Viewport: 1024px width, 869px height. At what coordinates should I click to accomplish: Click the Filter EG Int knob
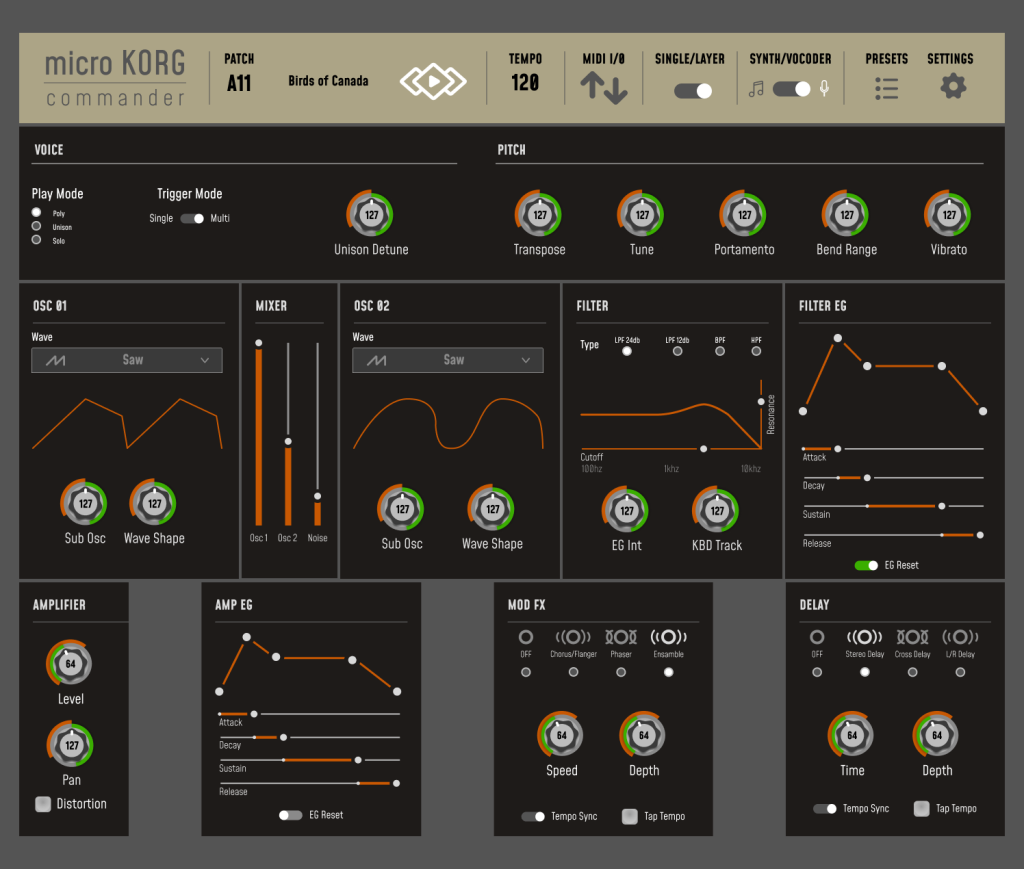(626, 510)
